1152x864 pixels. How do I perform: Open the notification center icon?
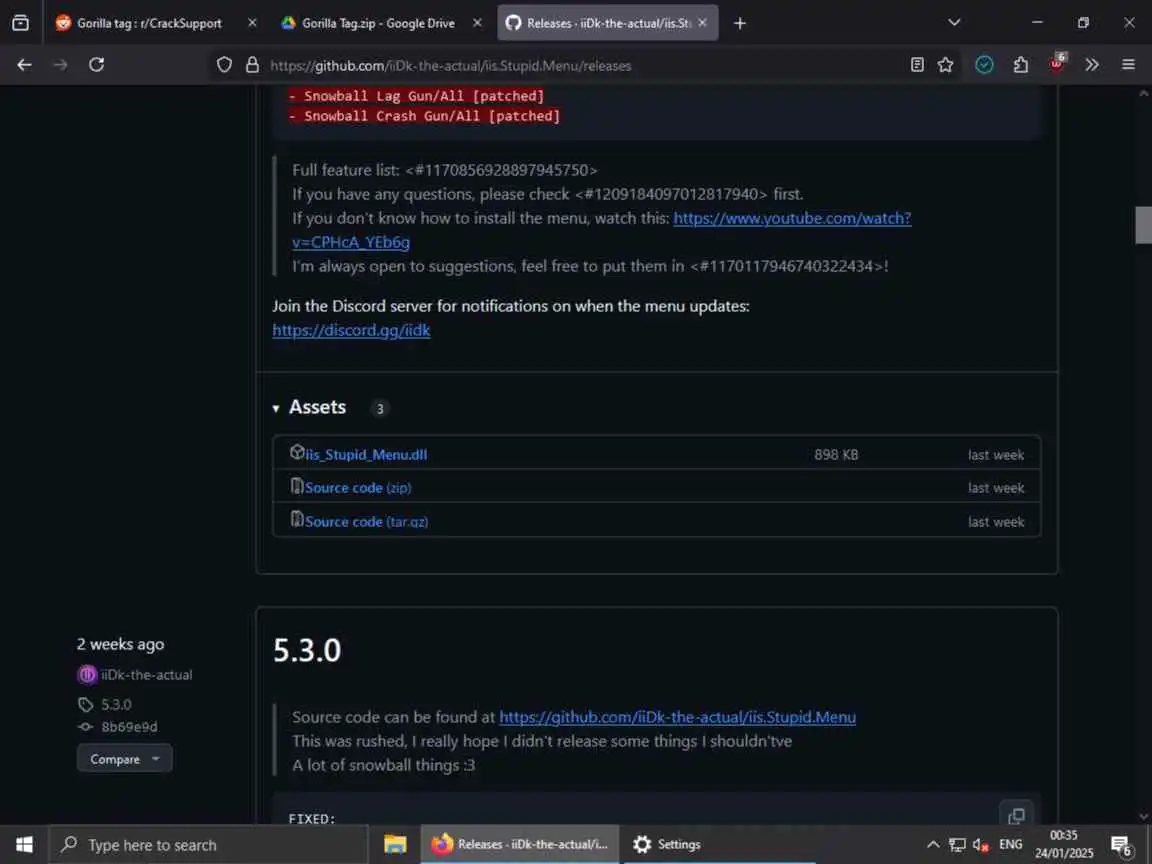(1122, 845)
